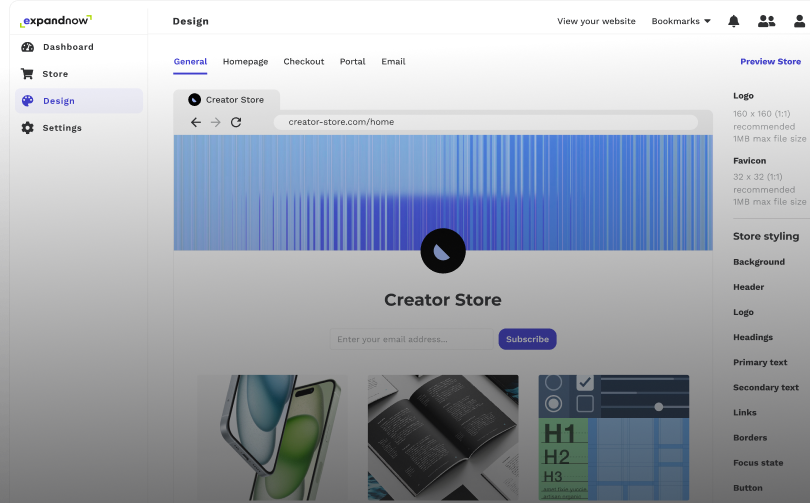Screen dimensions: 810x503
Task: Open the Background styling option
Action: coord(759,262)
